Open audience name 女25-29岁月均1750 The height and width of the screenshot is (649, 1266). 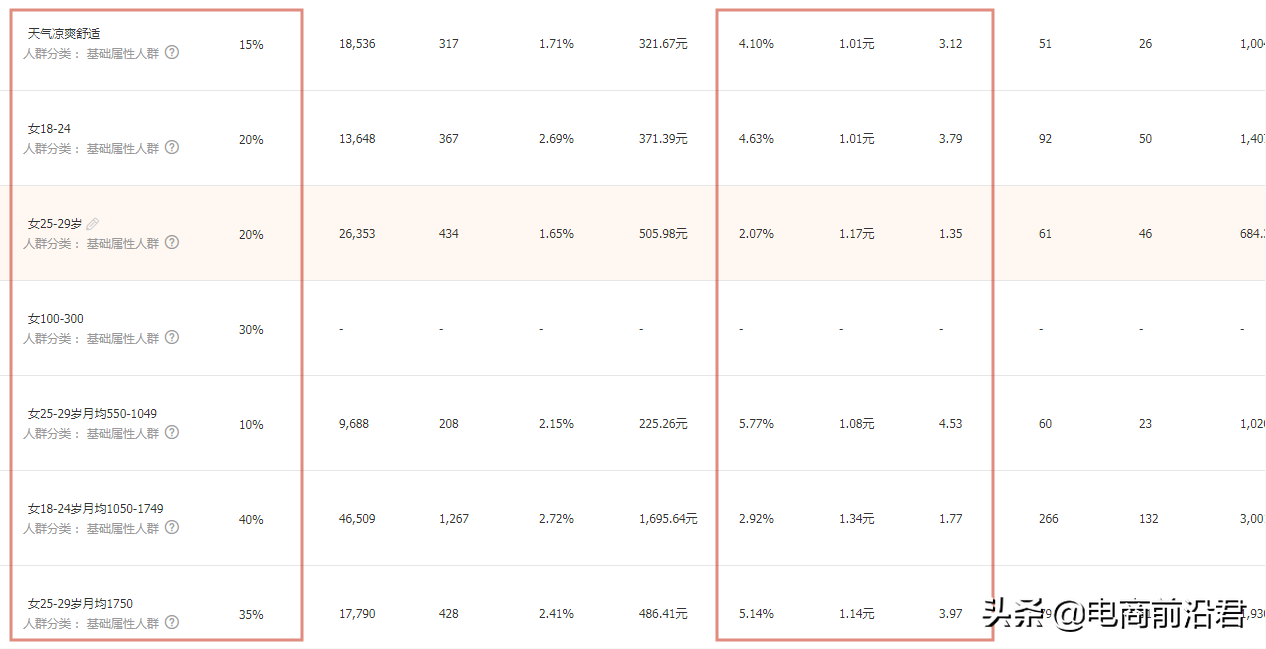(x=80, y=604)
